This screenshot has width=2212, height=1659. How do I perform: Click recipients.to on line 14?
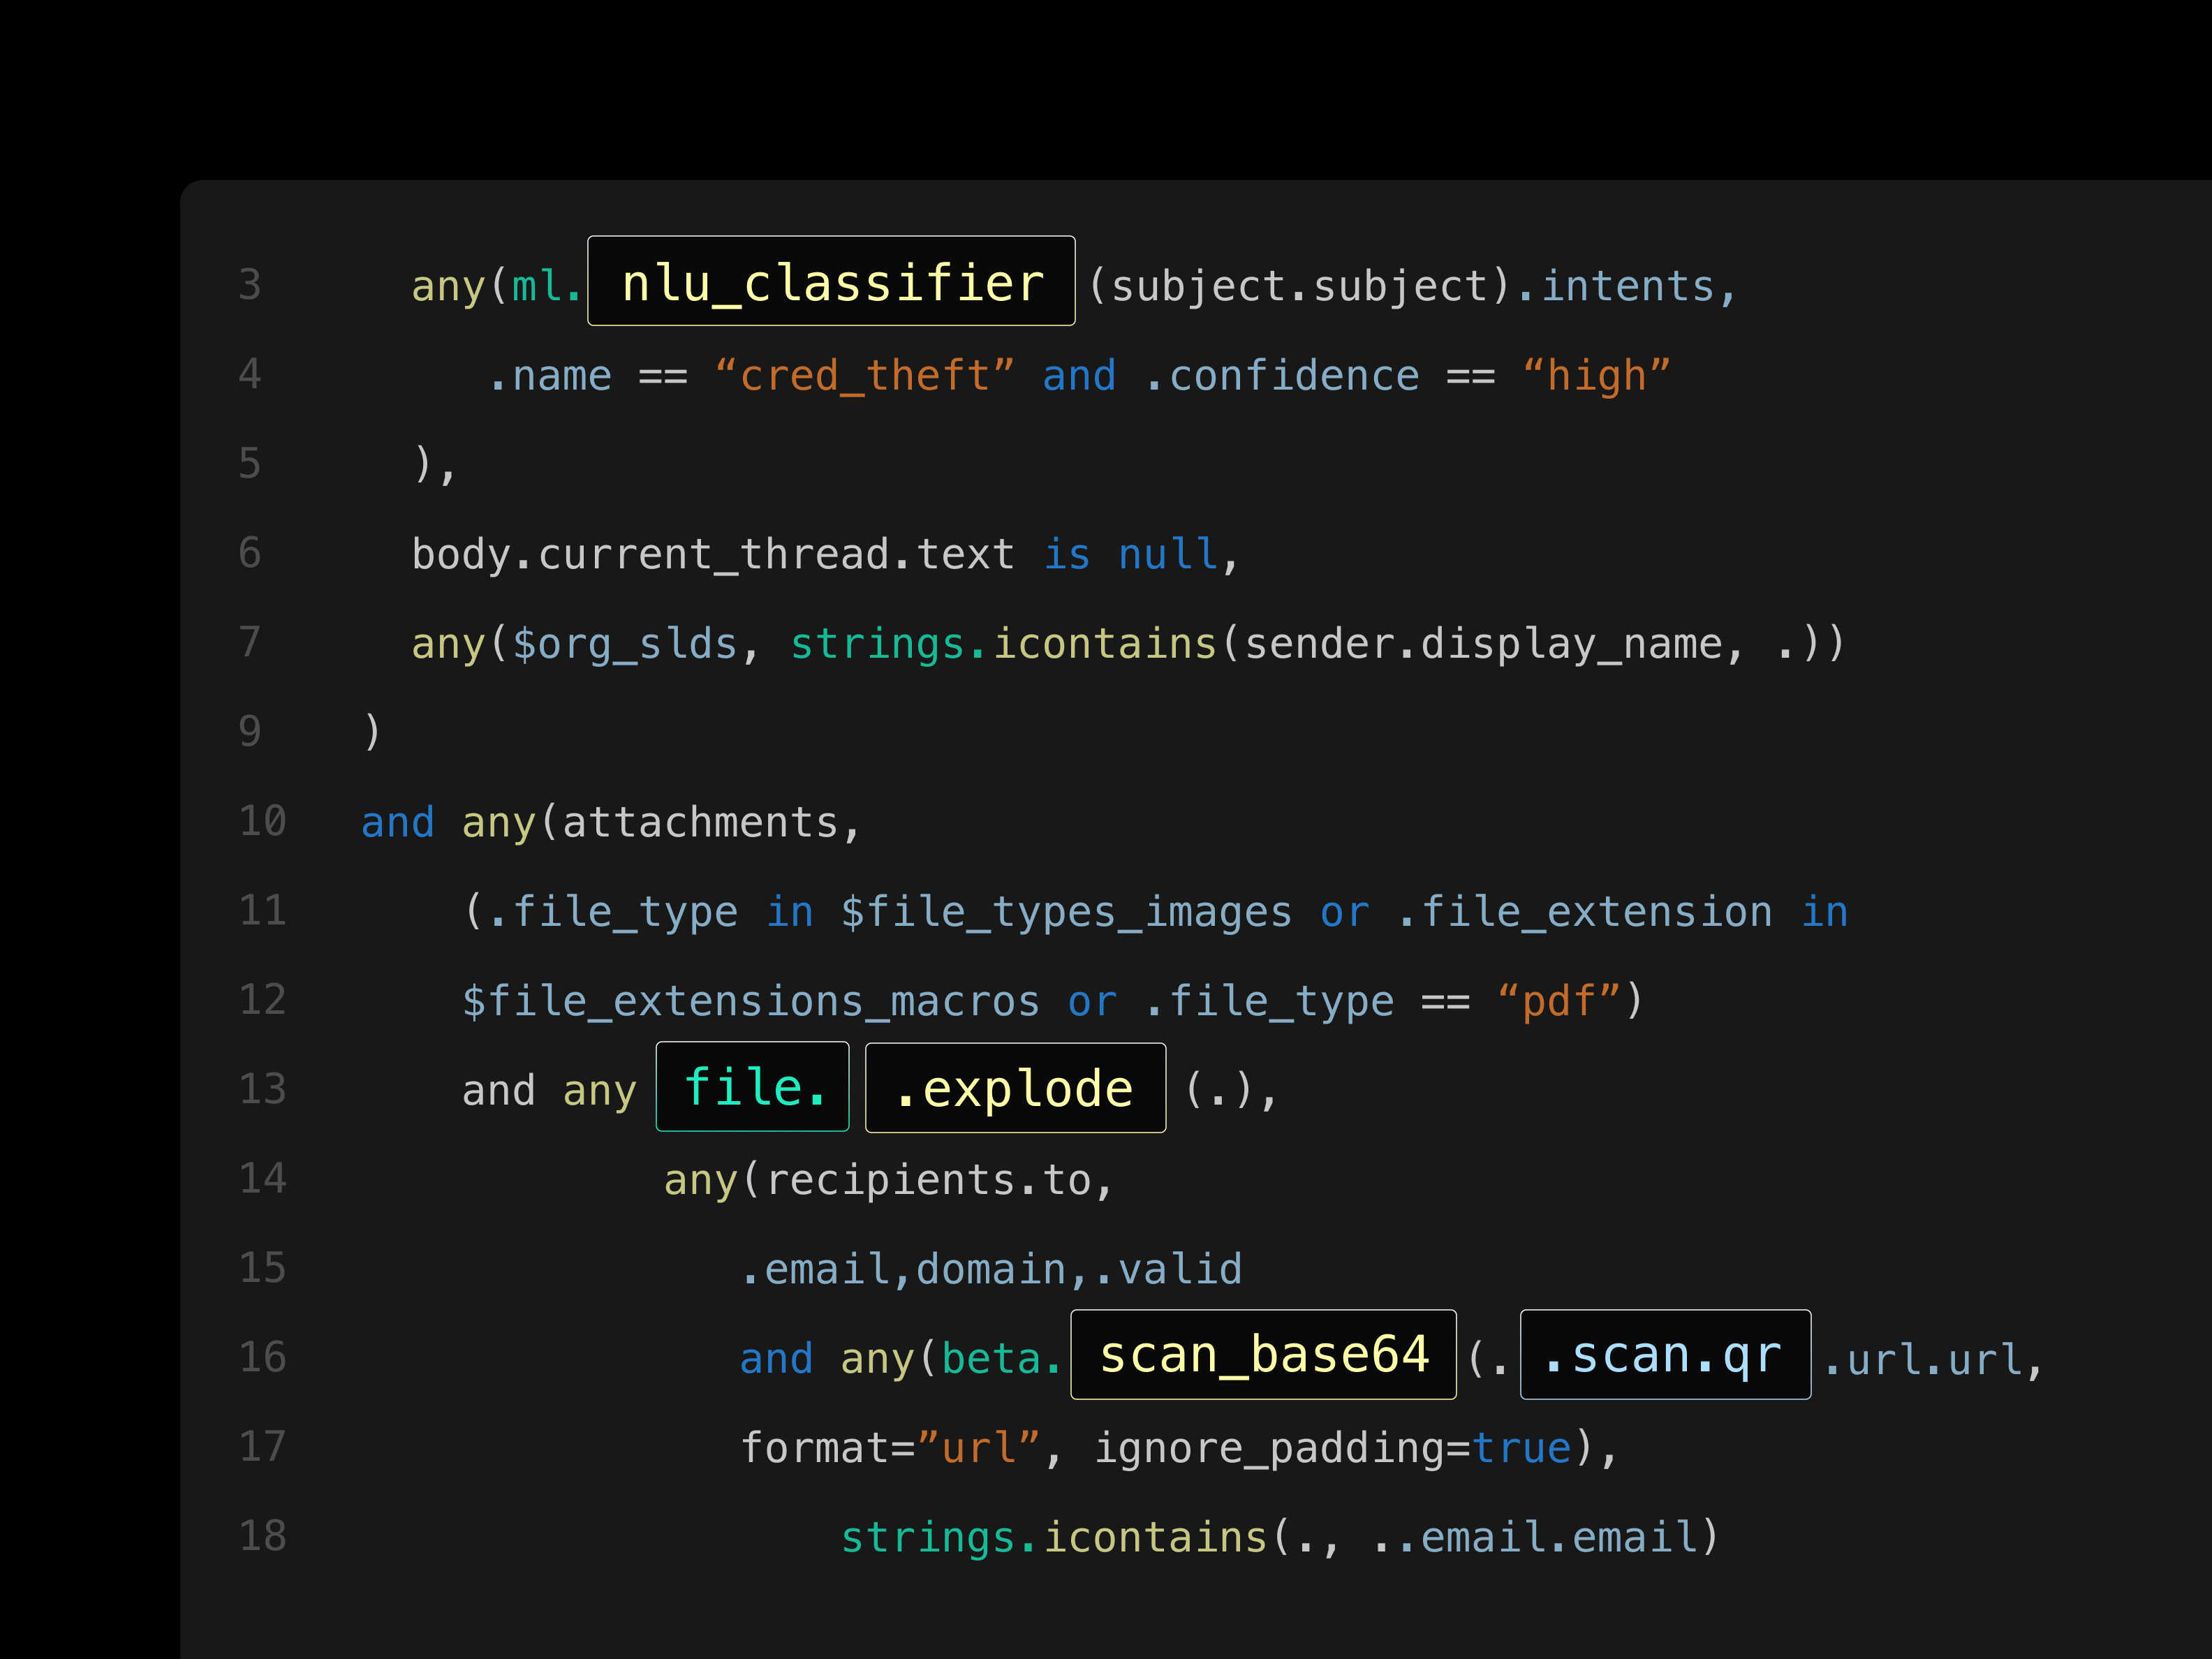point(928,1180)
